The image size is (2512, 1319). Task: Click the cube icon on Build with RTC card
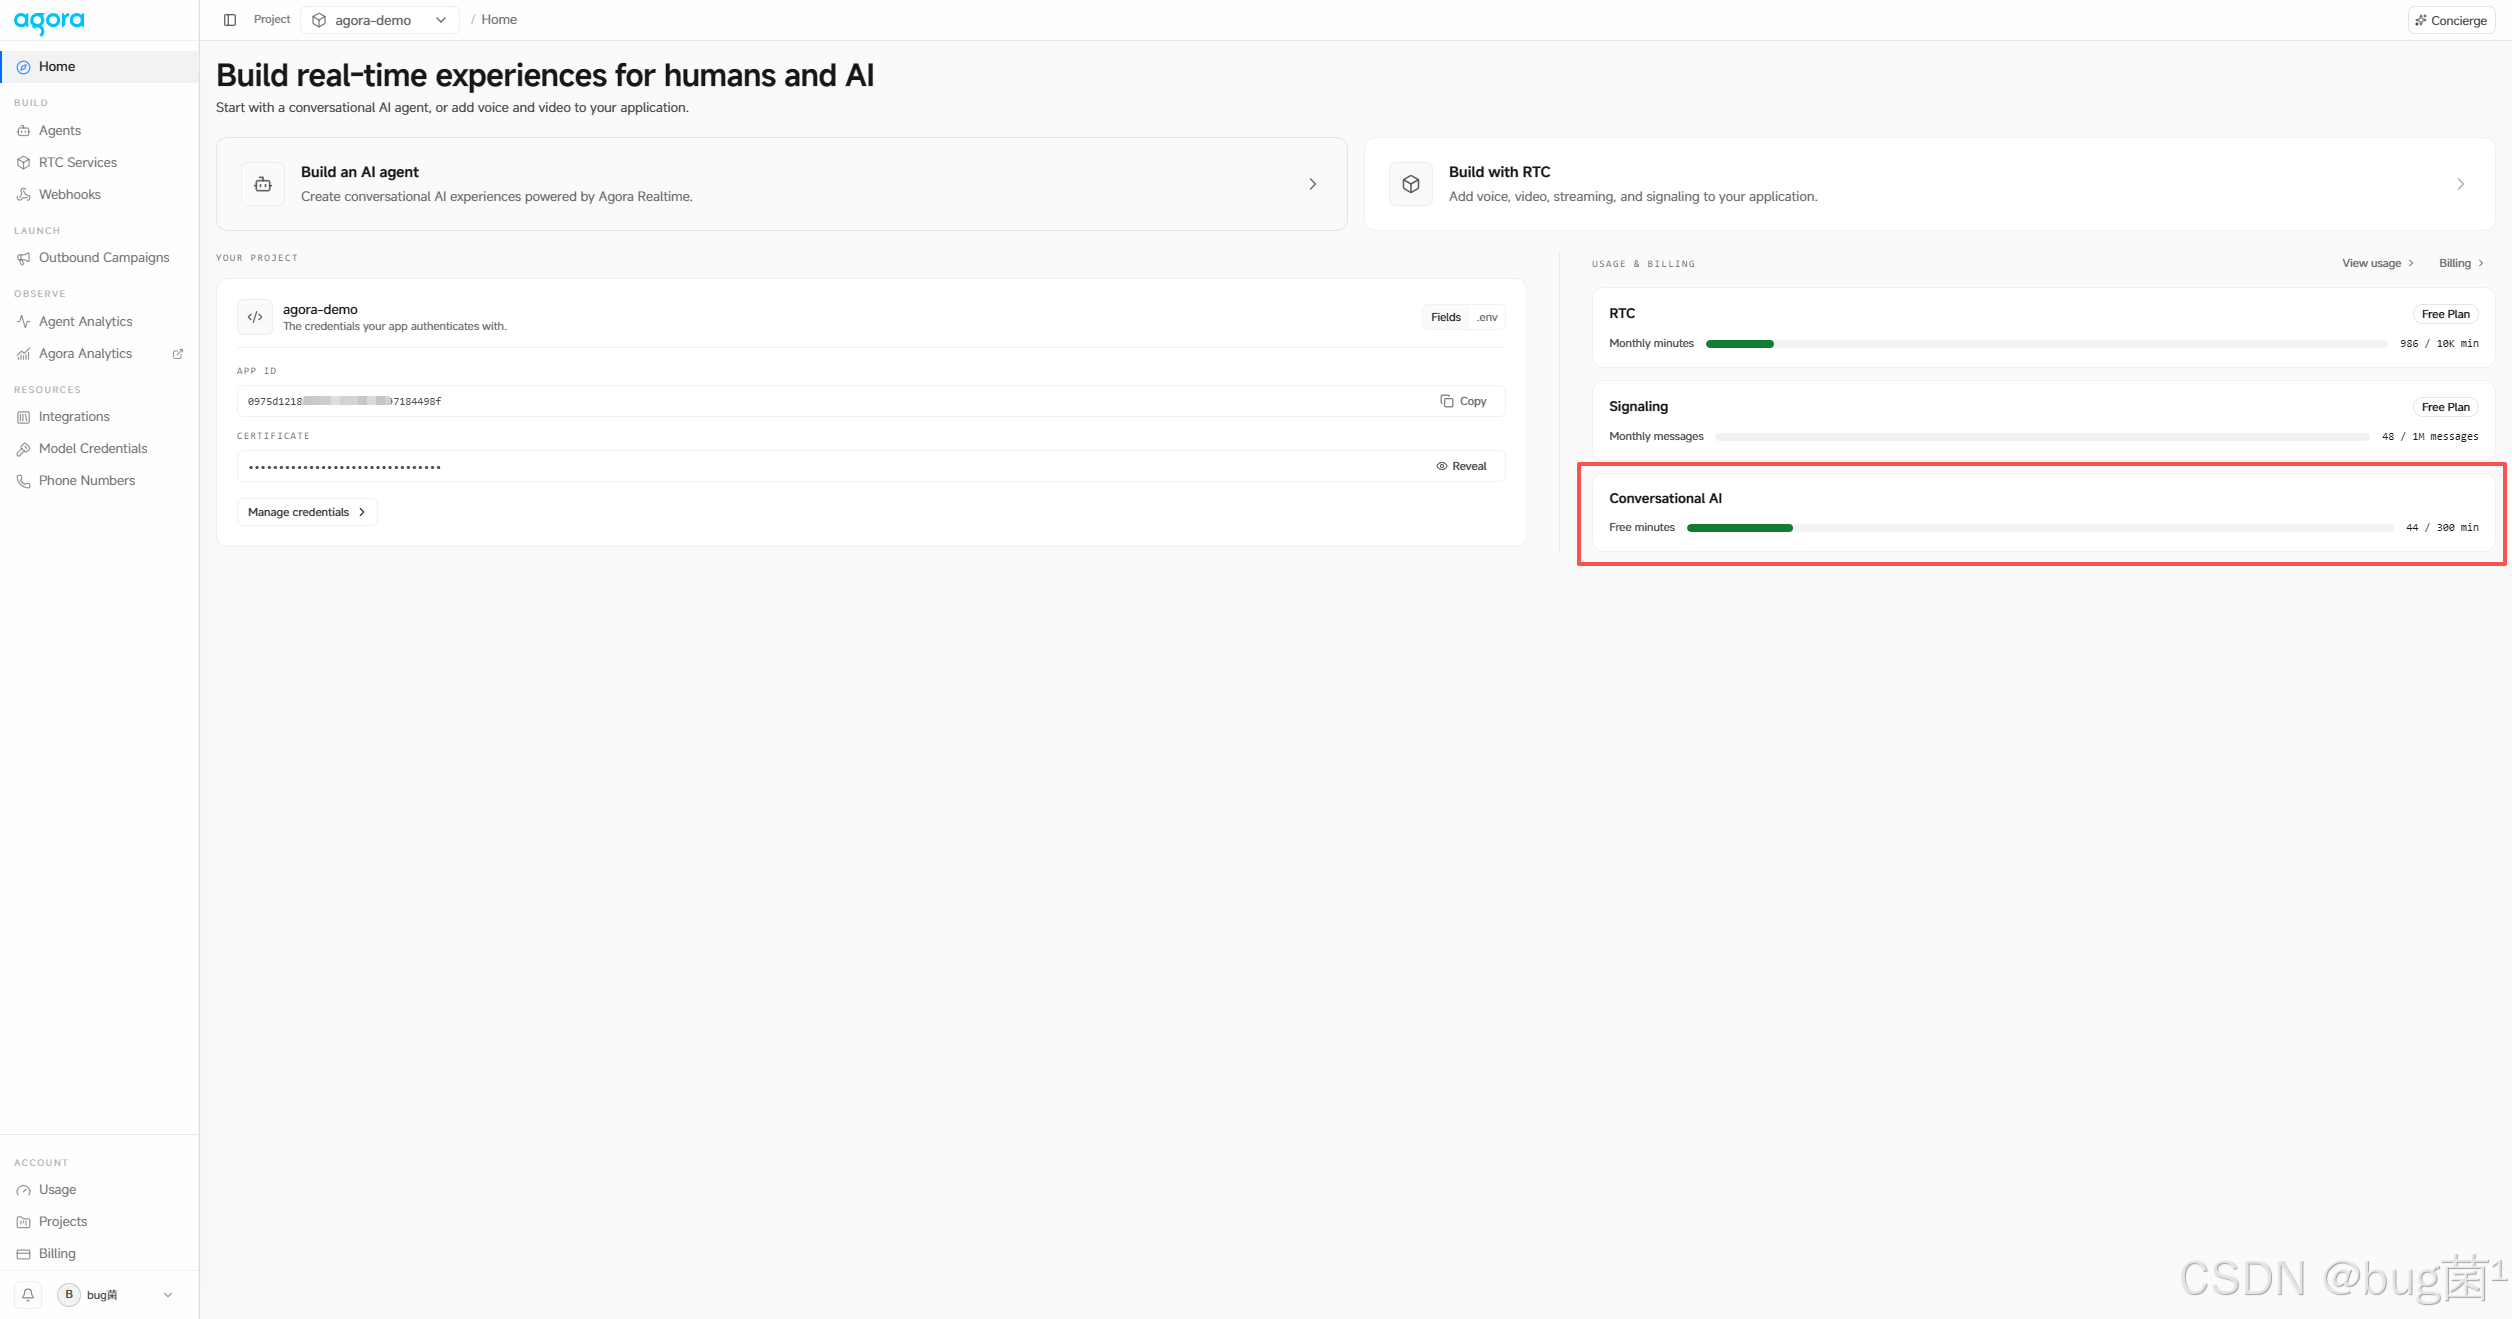(1411, 184)
